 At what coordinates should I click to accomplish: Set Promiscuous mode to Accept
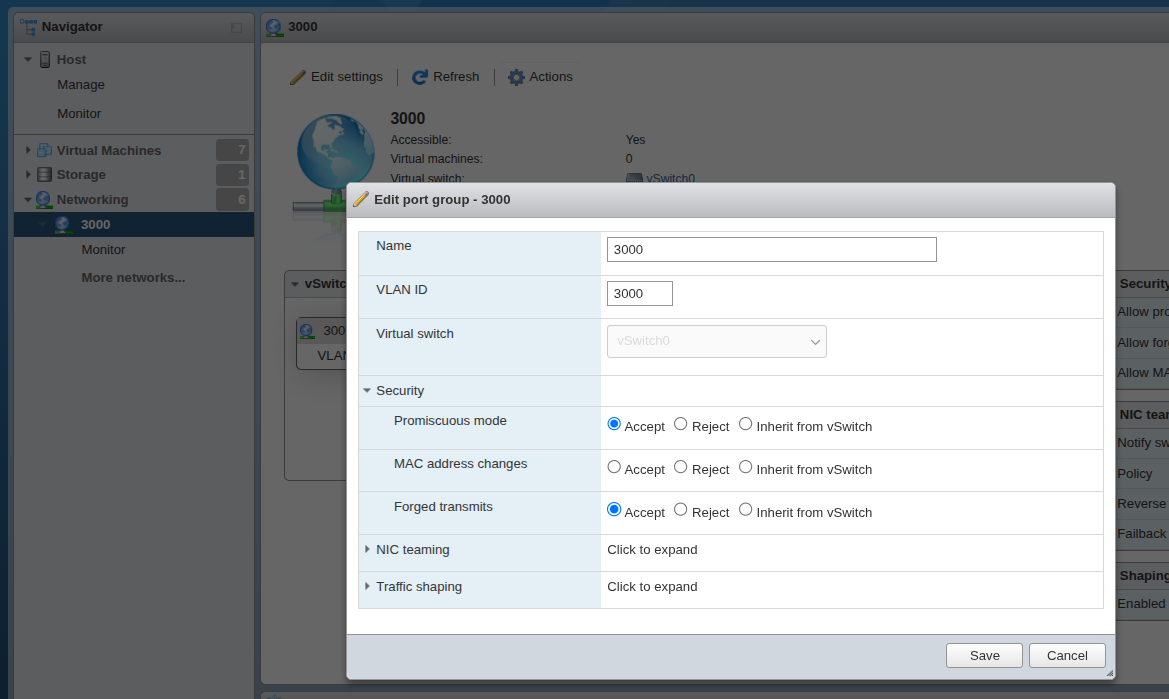click(x=614, y=424)
